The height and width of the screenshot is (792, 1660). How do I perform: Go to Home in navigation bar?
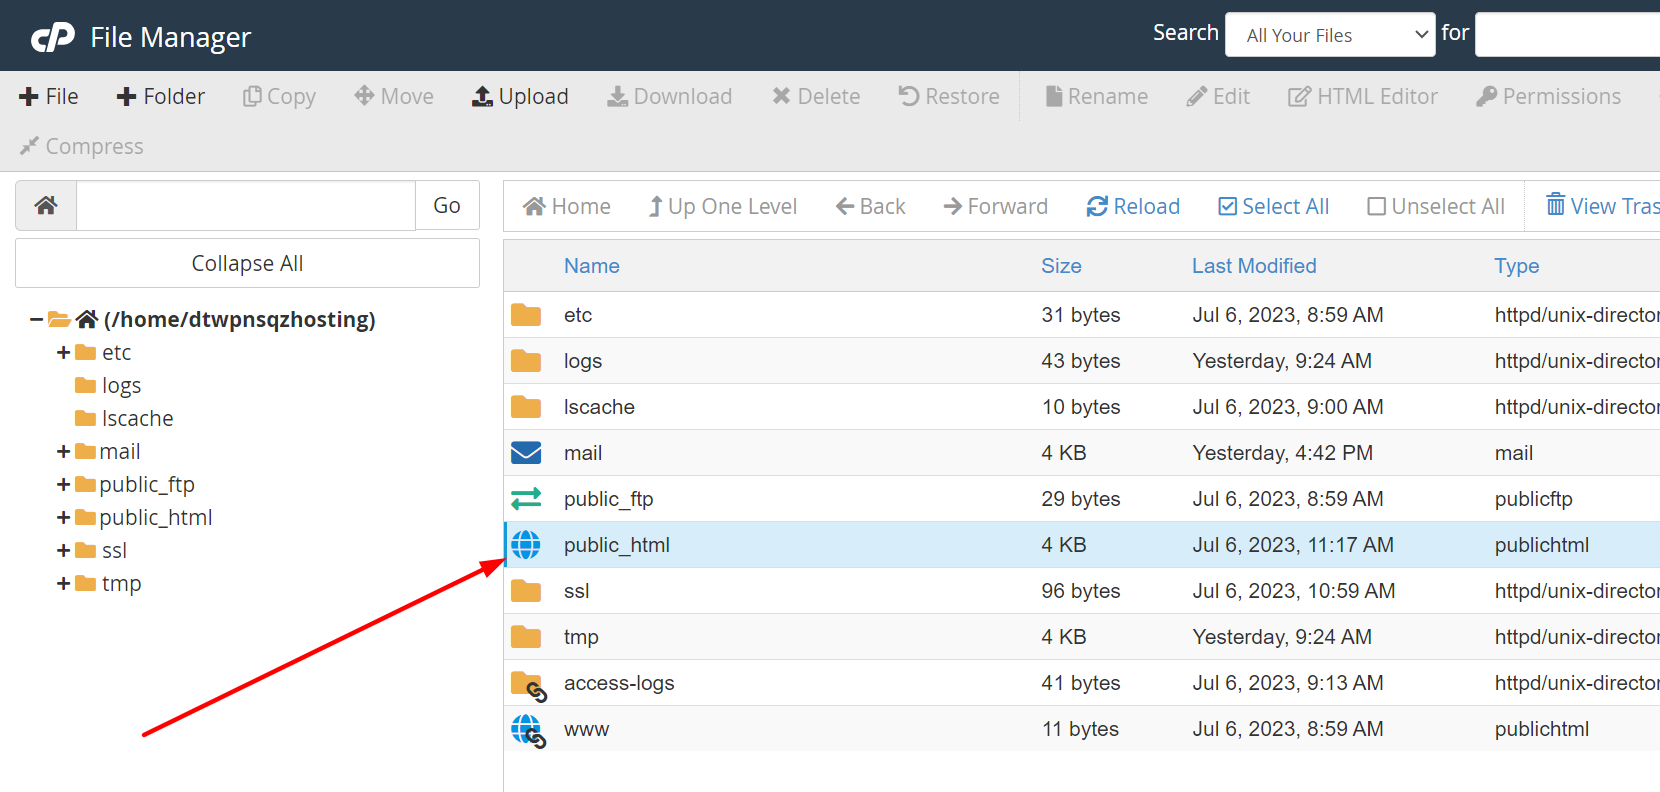pyautogui.click(x=567, y=206)
